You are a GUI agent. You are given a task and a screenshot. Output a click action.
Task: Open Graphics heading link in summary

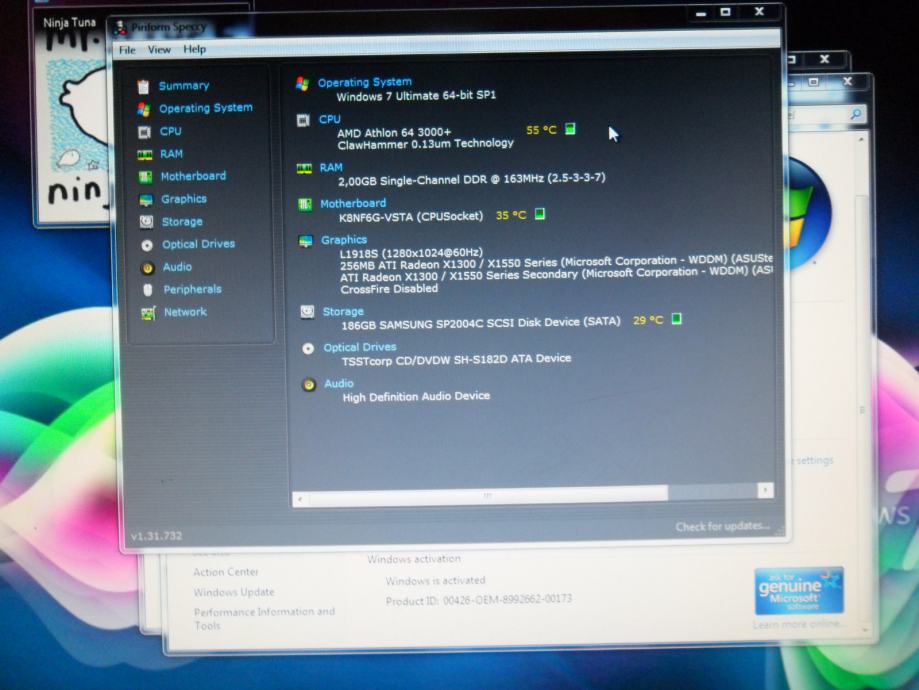(344, 240)
